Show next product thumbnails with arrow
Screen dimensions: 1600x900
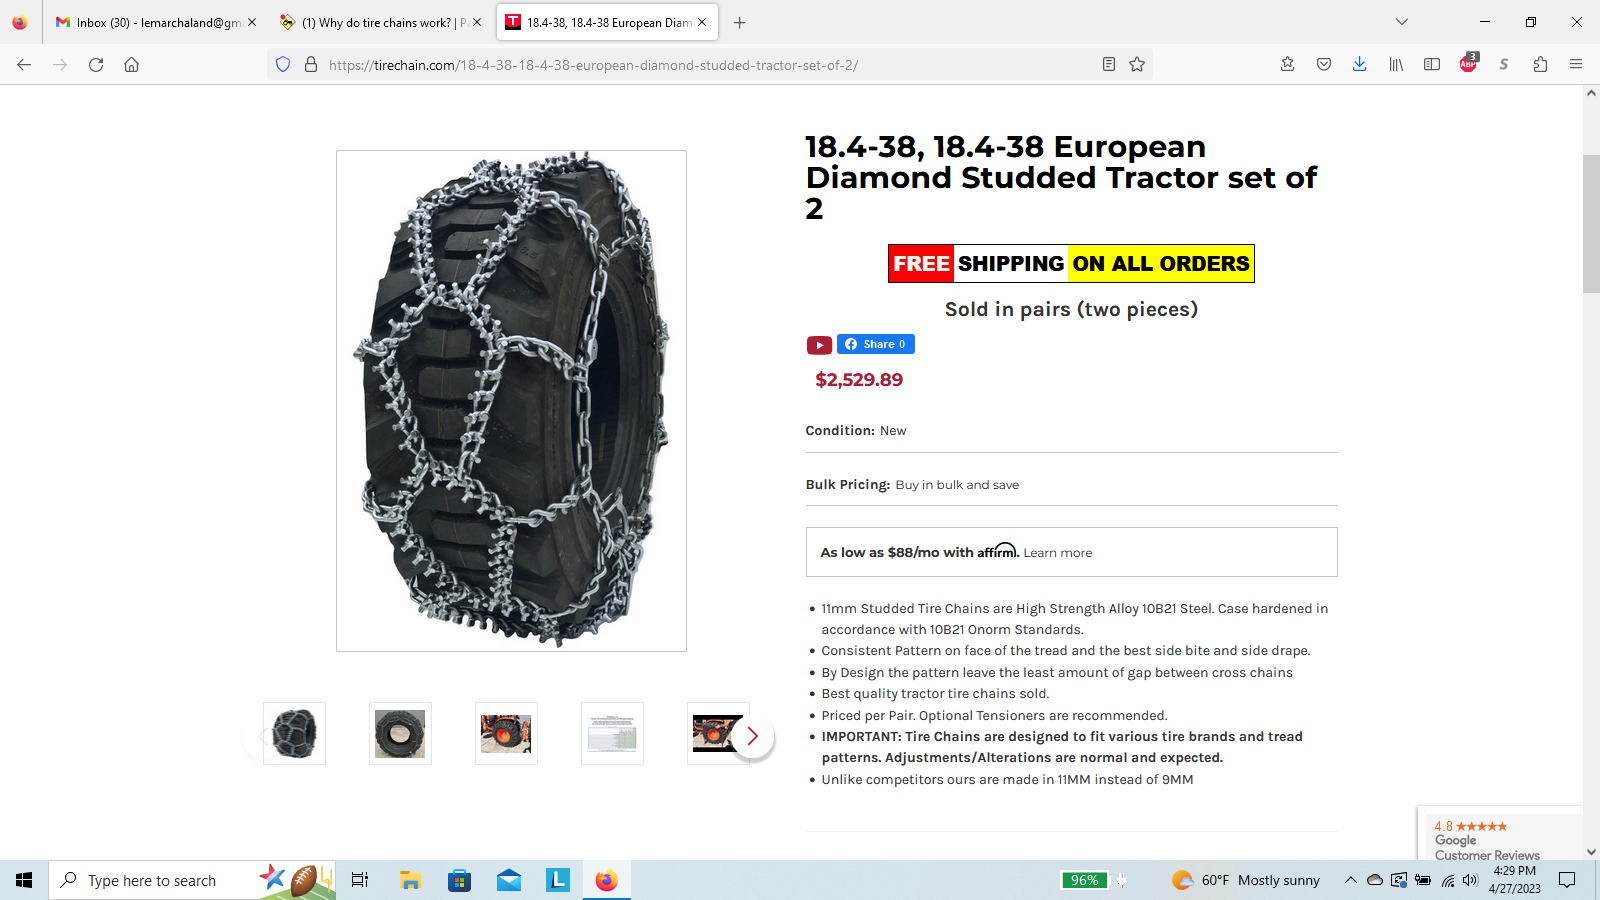pos(752,736)
